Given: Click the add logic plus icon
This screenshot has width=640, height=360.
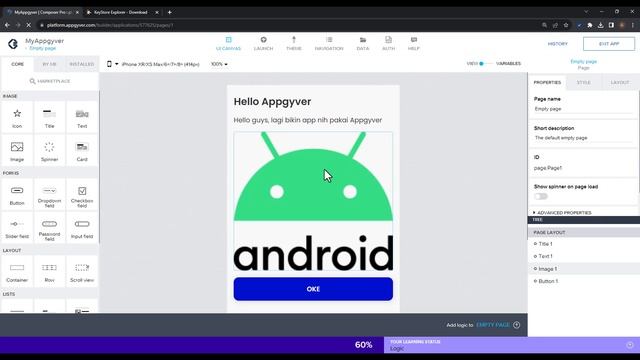Looking at the screenshot, I should pyautogui.click(x=517, y=325).
